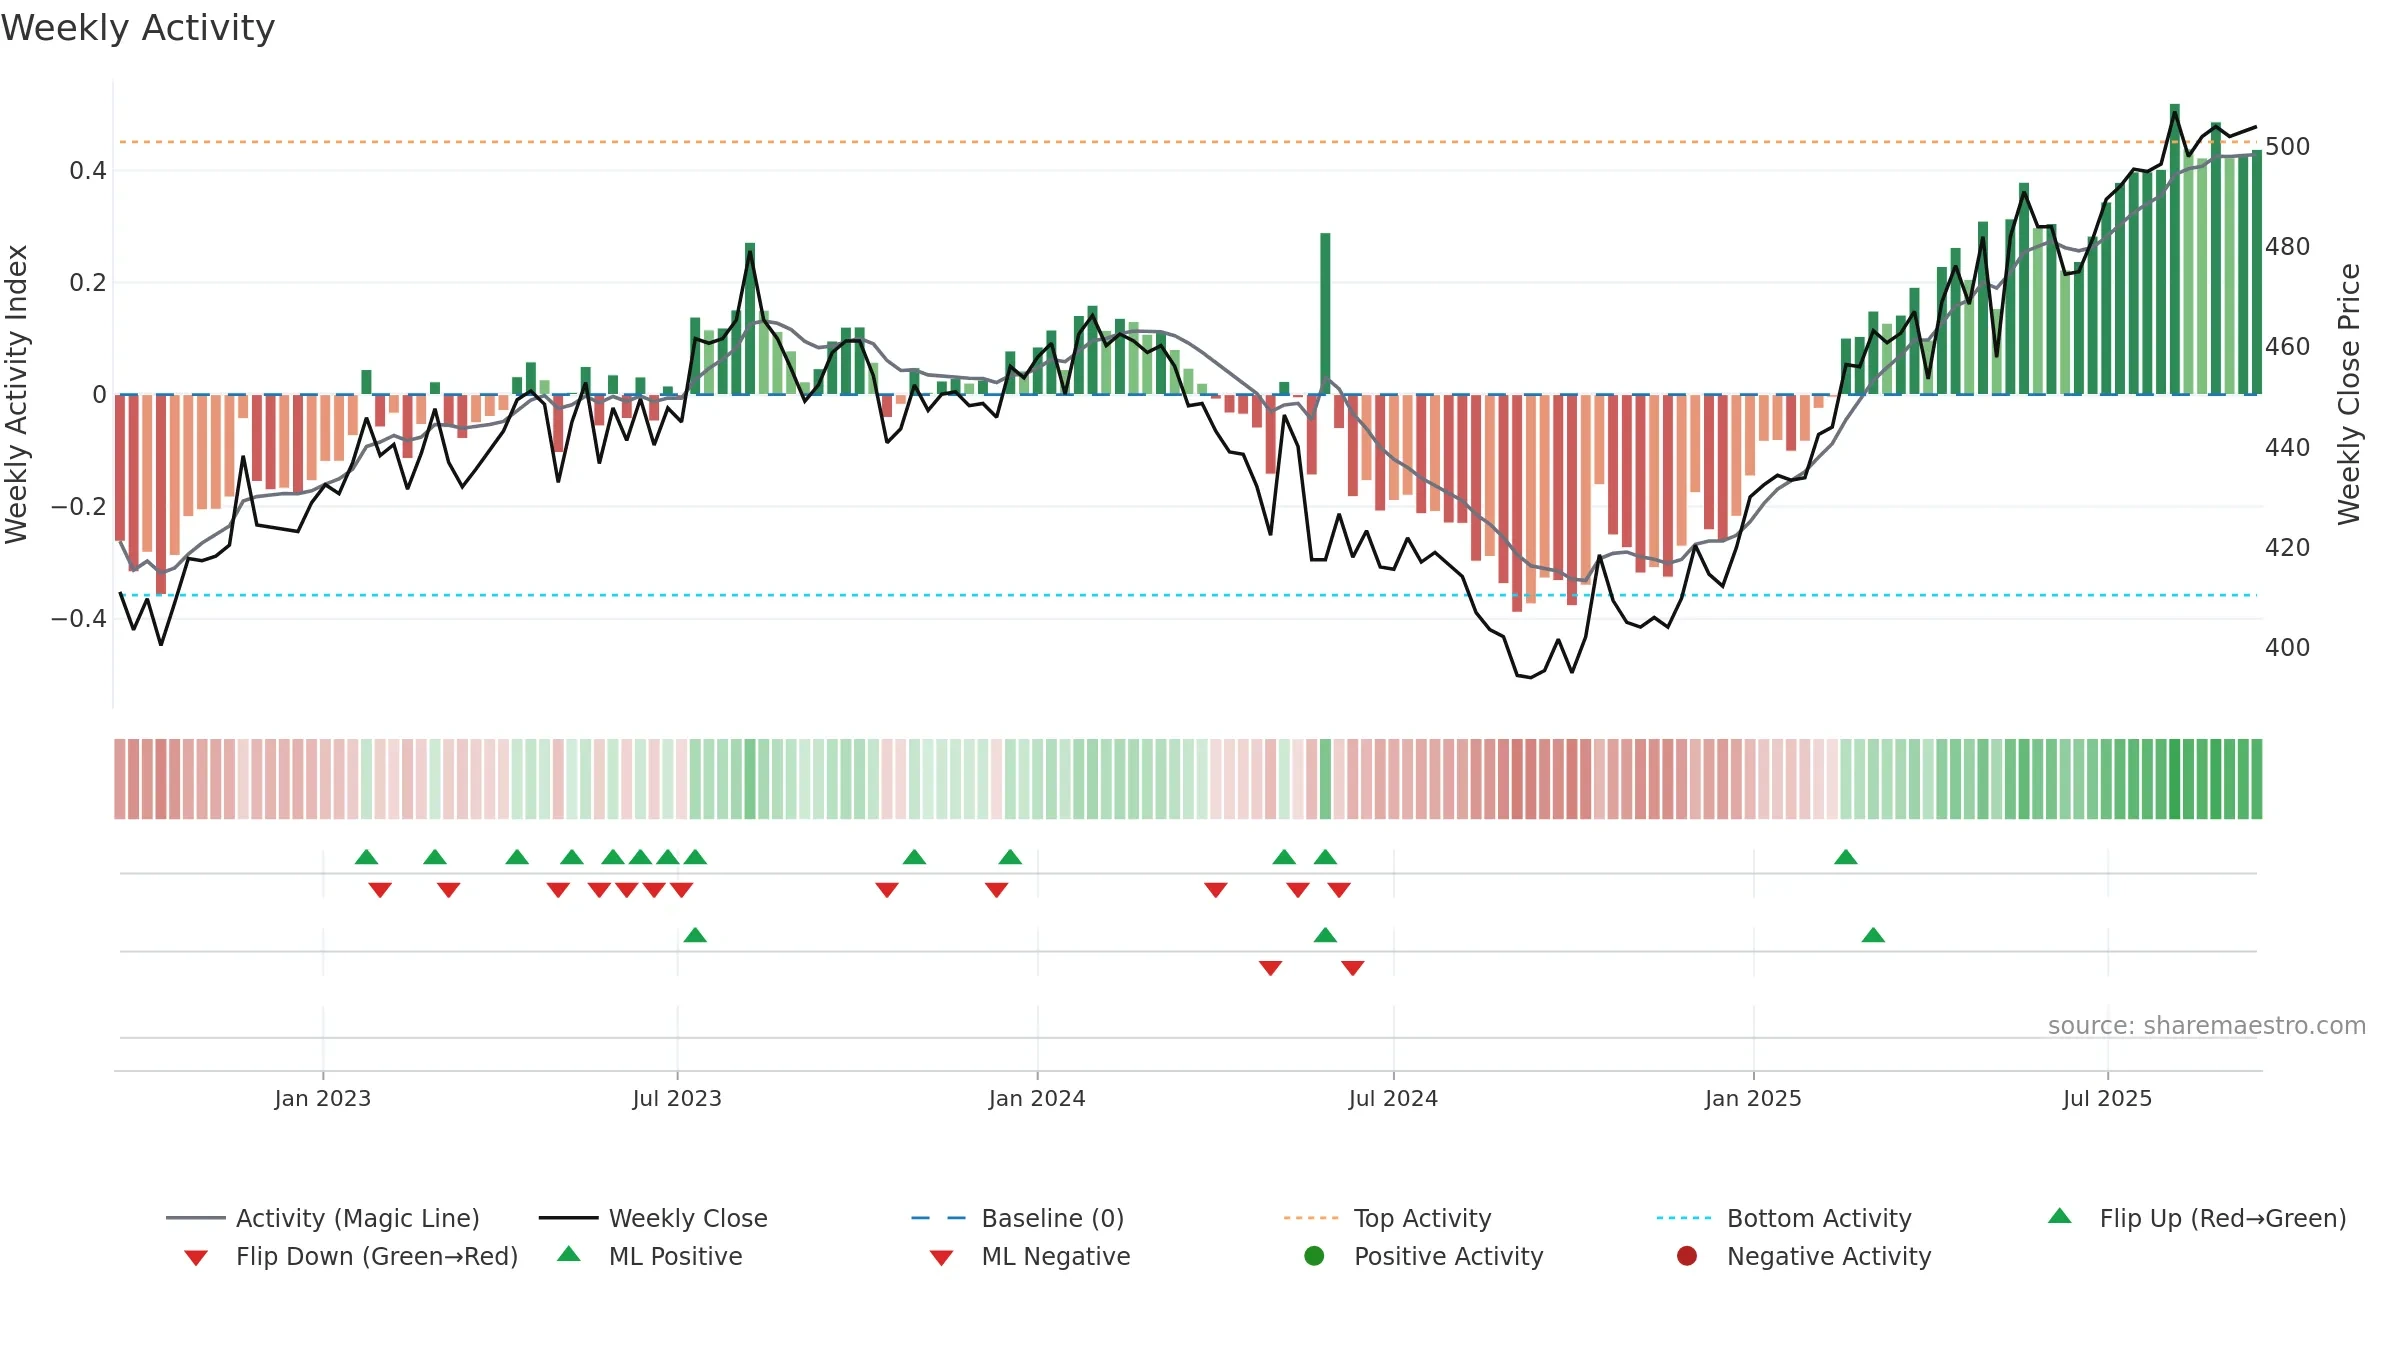Toggle the Weekly Close legend entry
Screen dimensions: 2400x1350
[x=653, y=1218]
